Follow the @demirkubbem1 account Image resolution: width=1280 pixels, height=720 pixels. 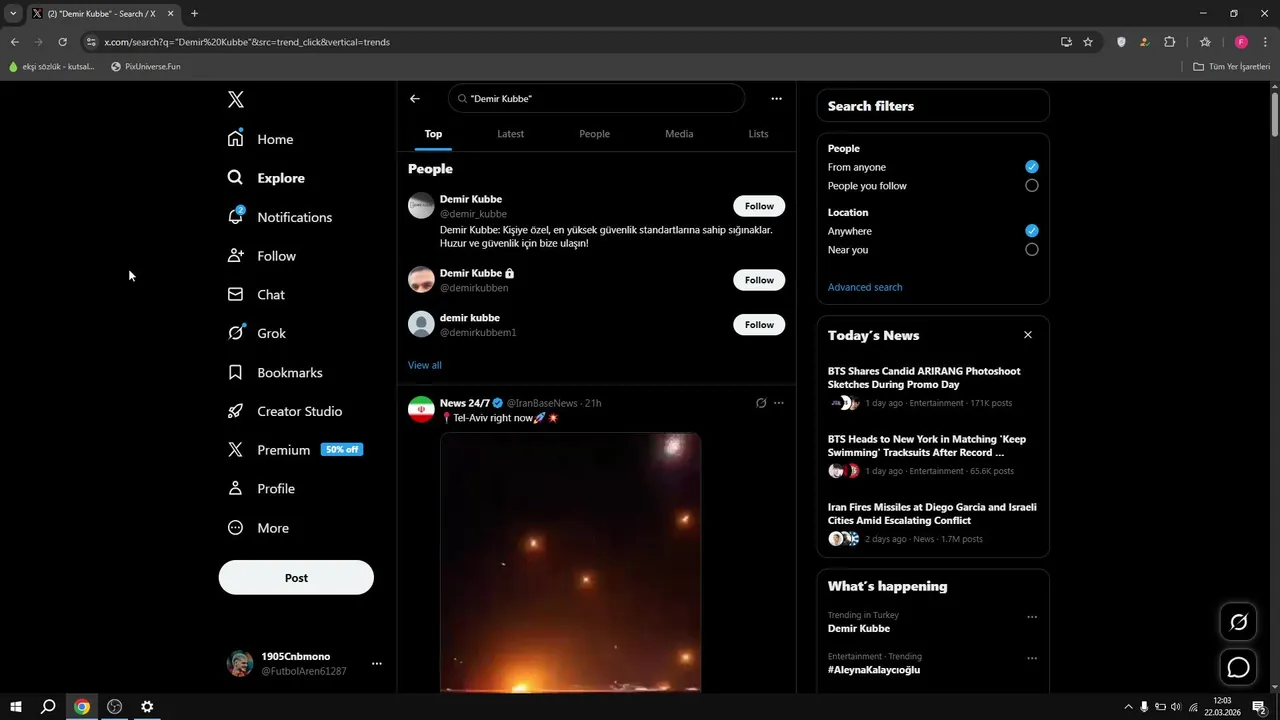pyautogui.click(x=759, y=325)
